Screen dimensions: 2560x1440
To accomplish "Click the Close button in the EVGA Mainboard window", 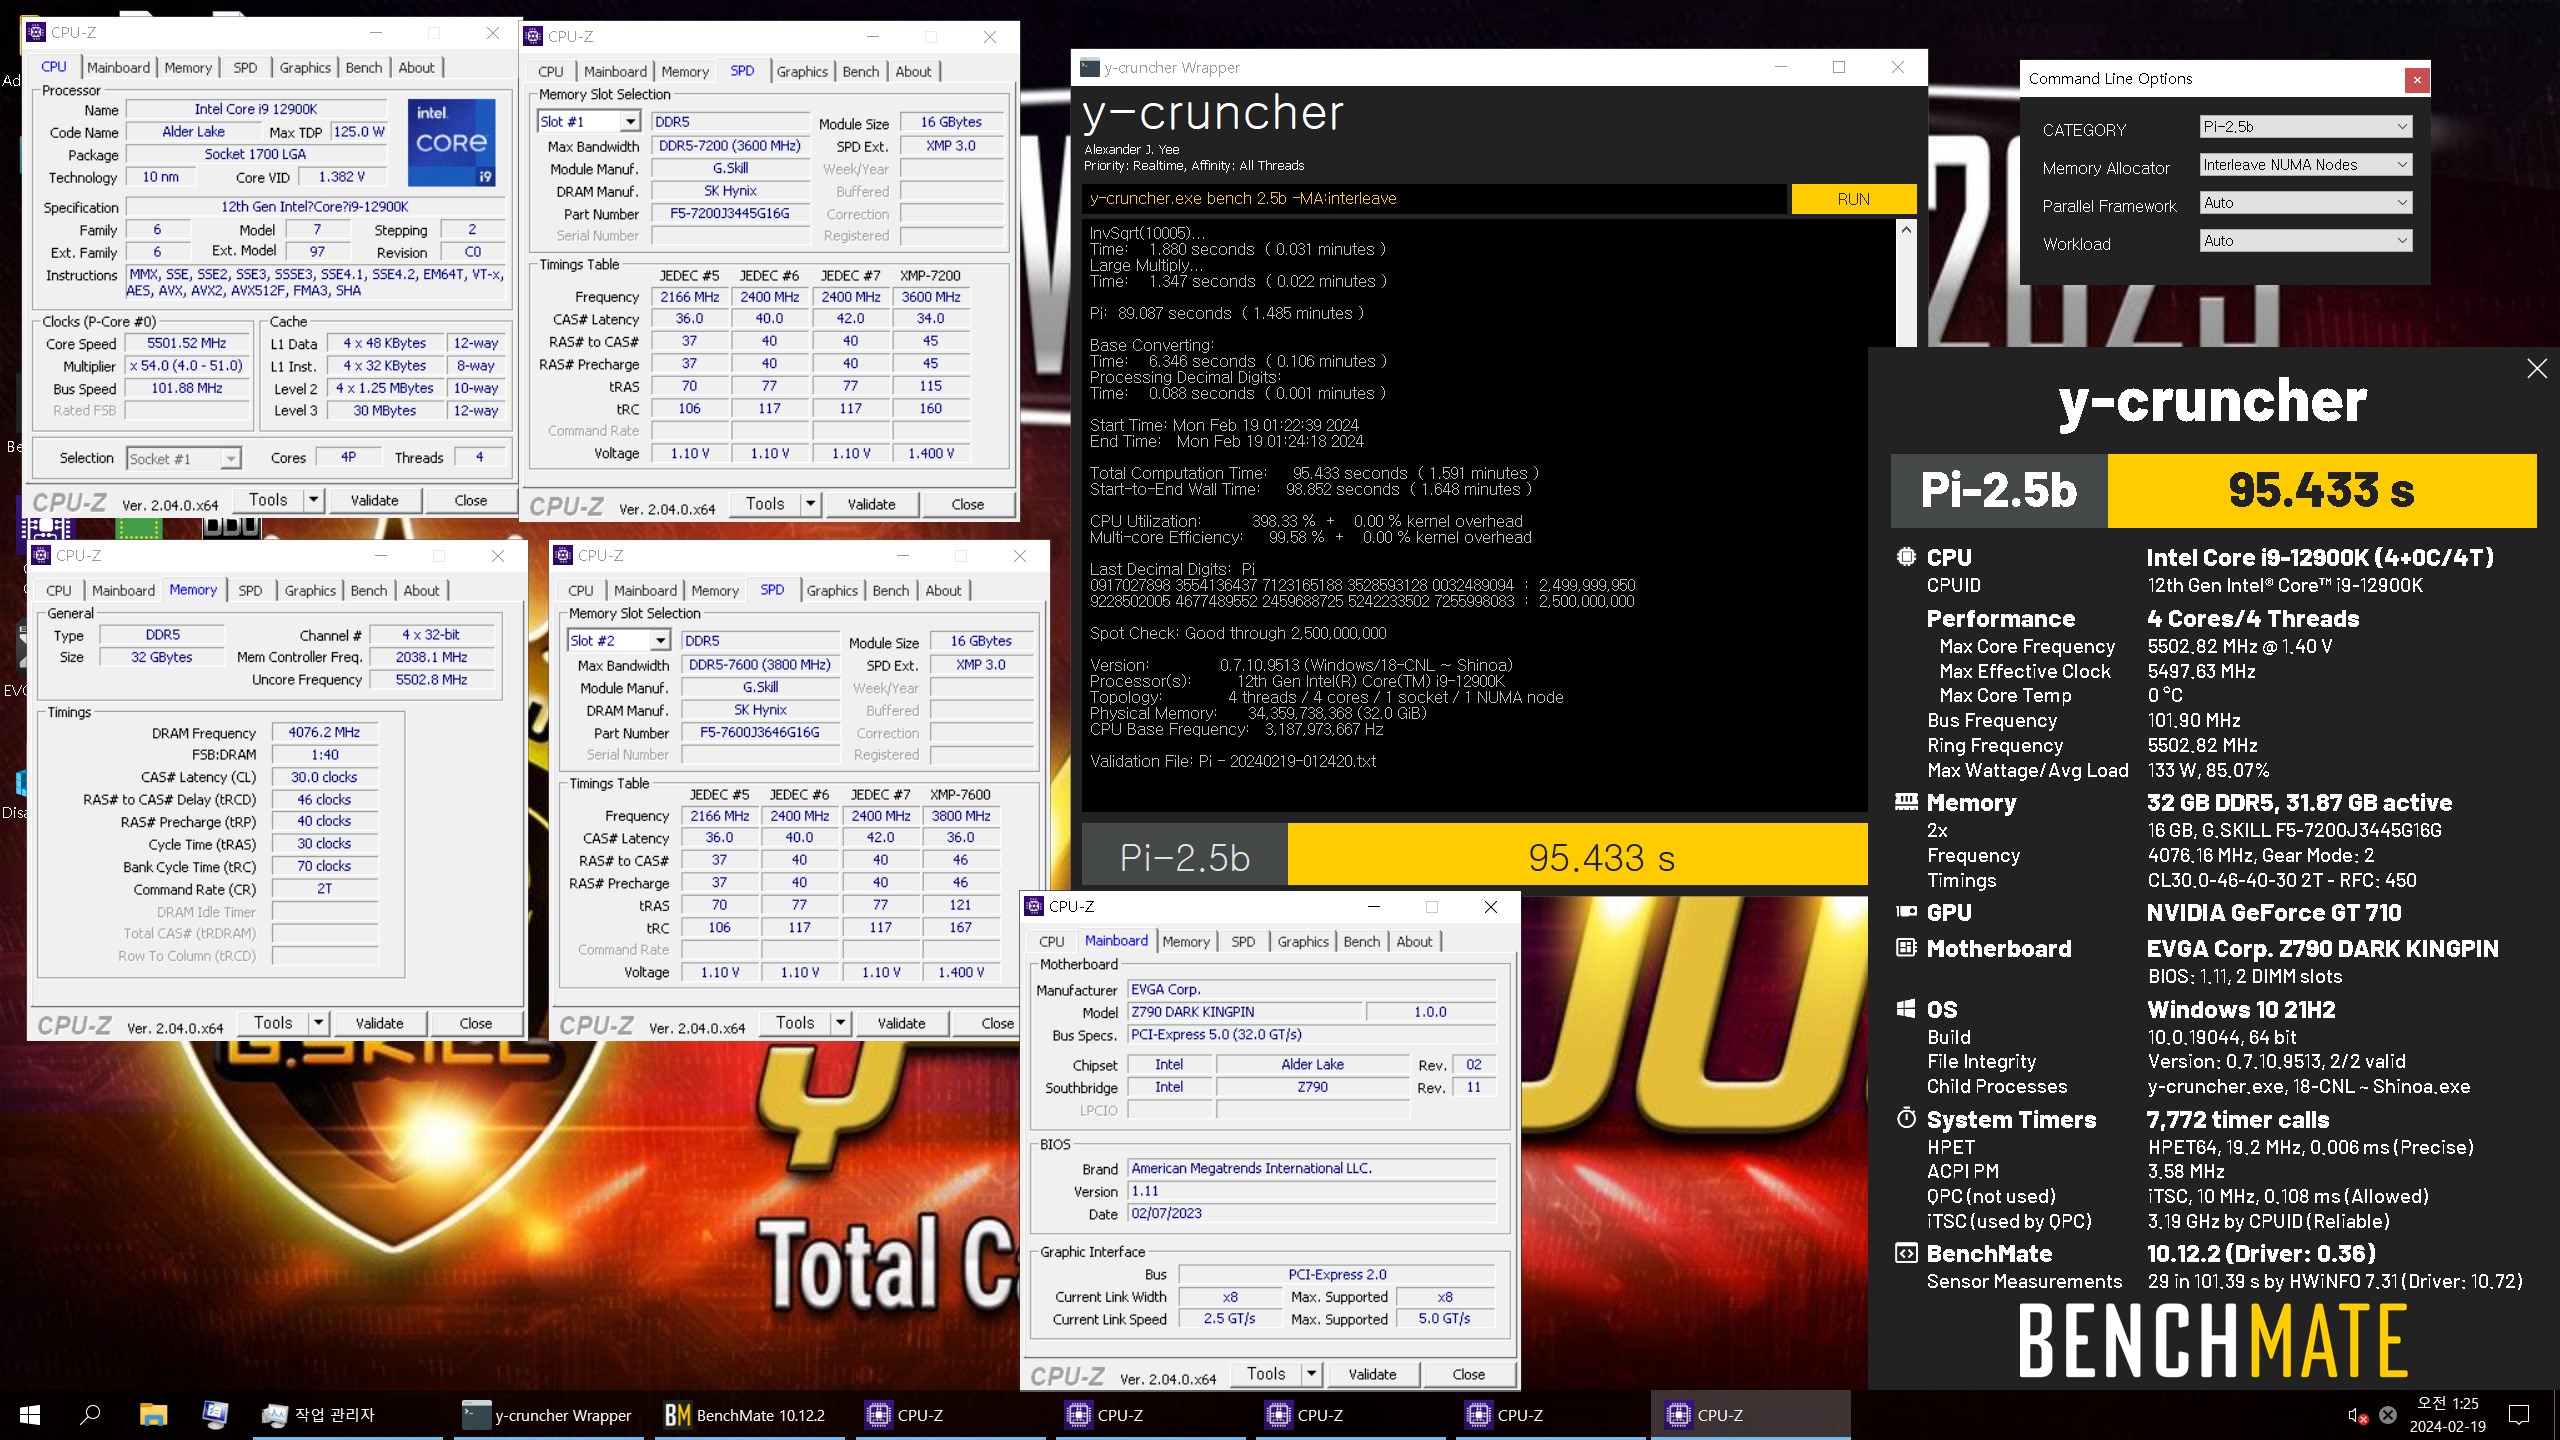I will point(1468,1374).
